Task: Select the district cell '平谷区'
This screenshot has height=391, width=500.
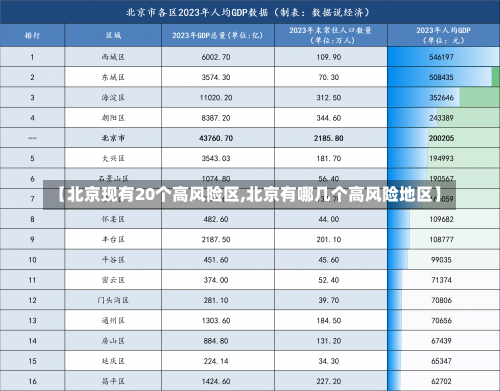Action: 113,260
